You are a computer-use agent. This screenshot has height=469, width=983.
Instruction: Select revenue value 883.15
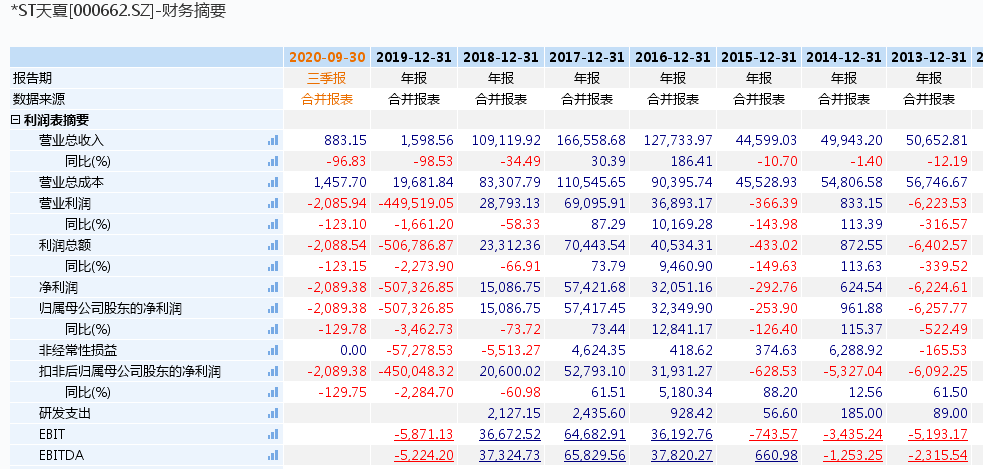[346, 140]
